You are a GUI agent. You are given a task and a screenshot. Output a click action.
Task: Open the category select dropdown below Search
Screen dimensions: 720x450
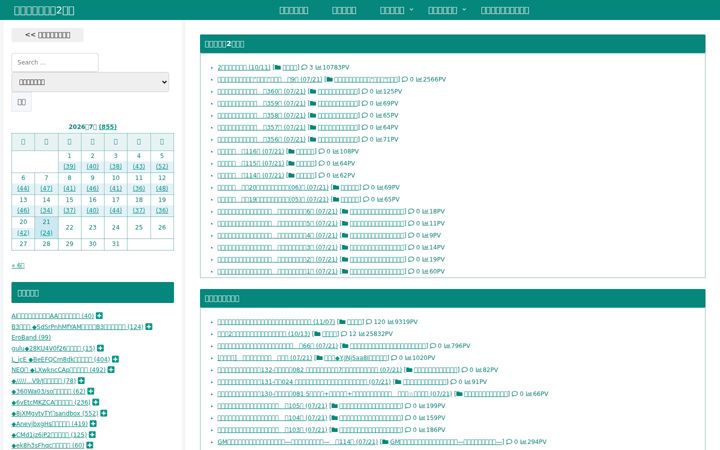90,82
